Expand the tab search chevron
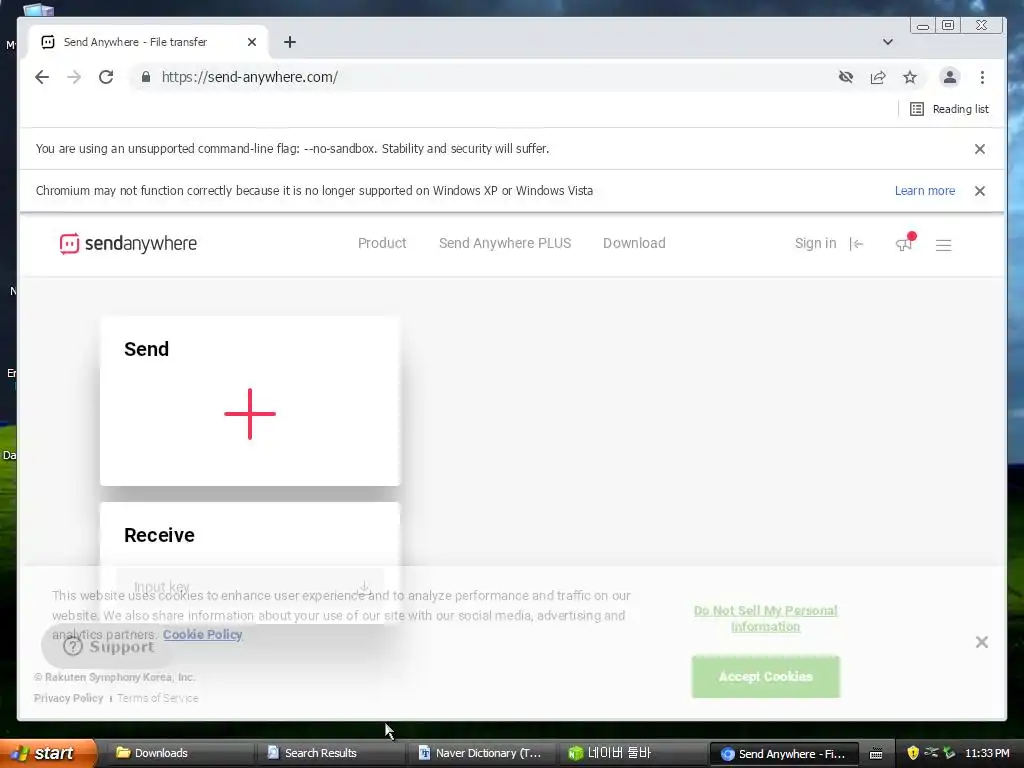This screenshot has width=1024, height=768. click(888, 42)
